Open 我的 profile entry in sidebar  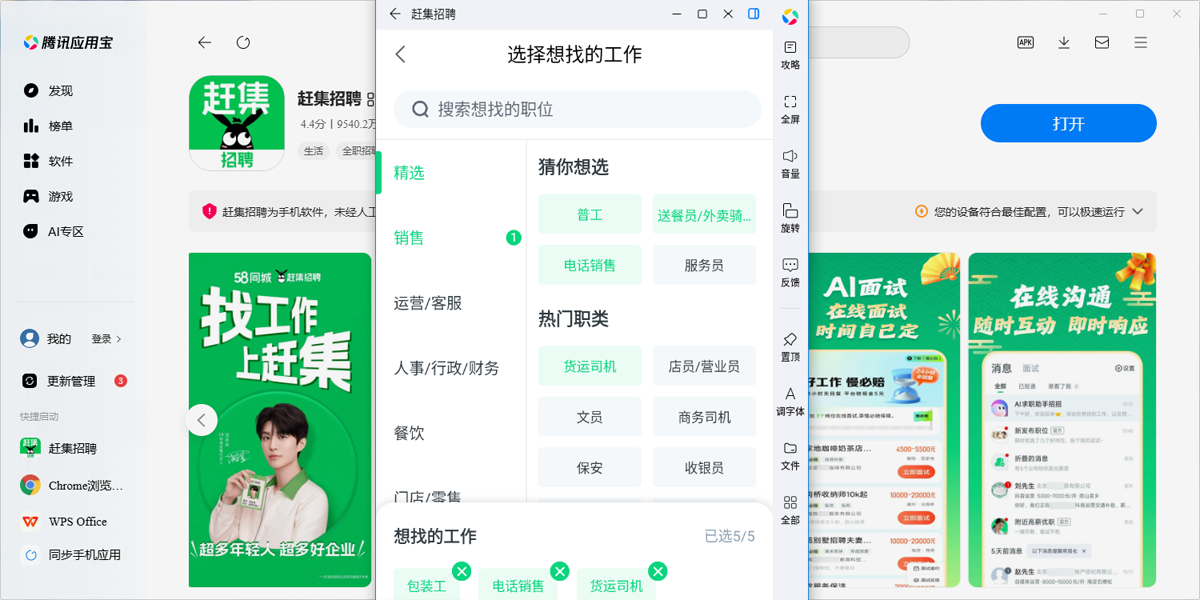point(45,339)
